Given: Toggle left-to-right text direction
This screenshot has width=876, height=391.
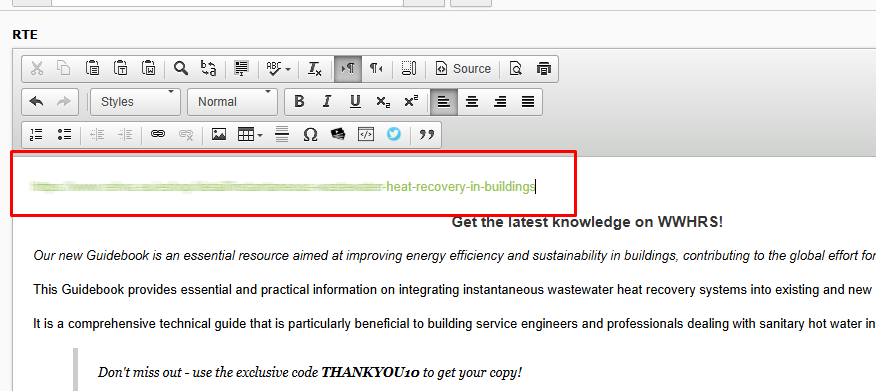Looking at the screenshot, I should [348, 69].
